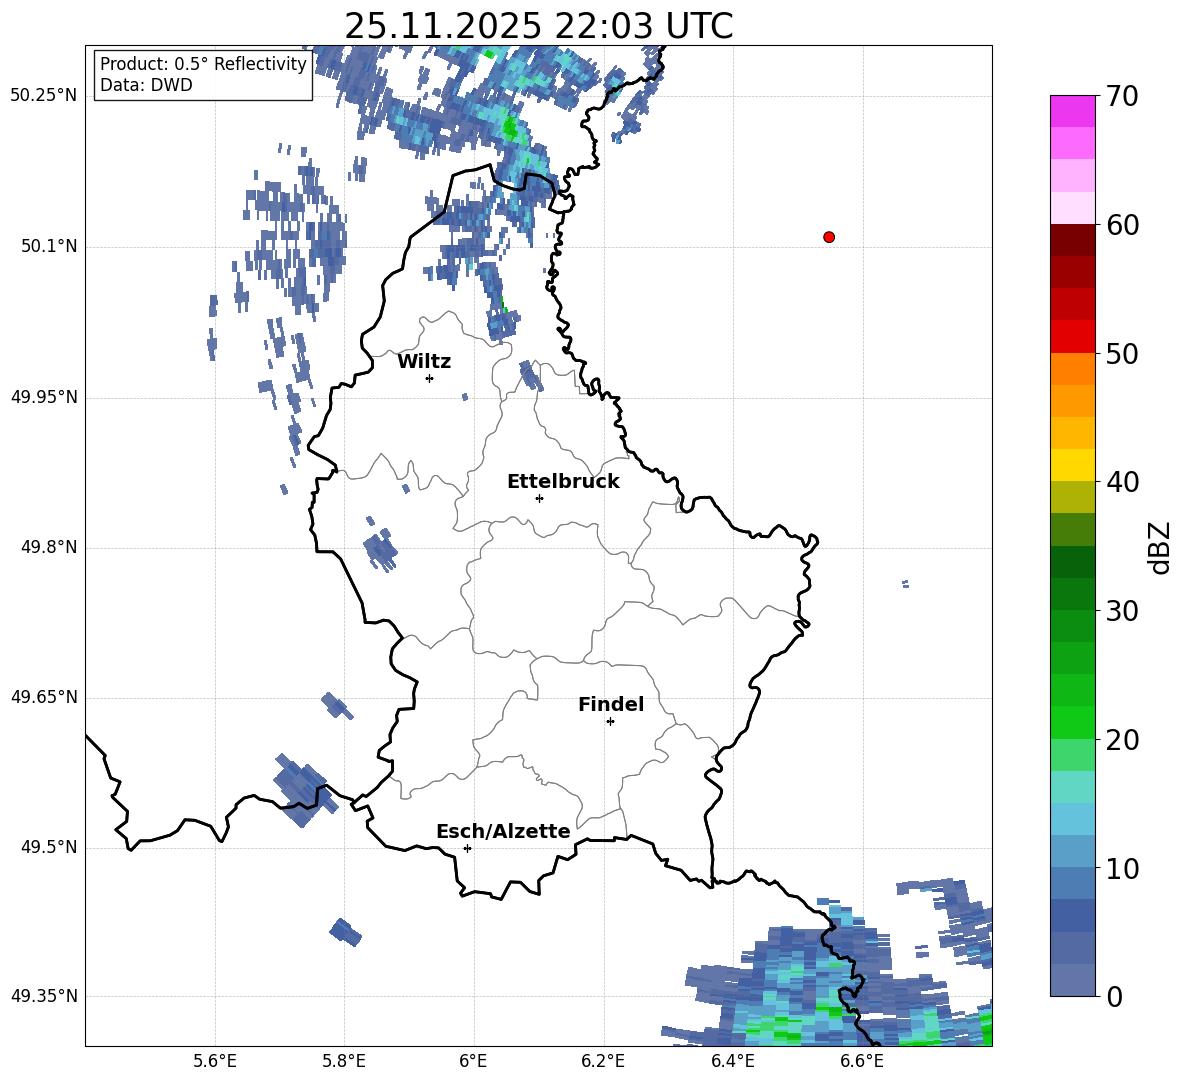Screen dimensions: 1184x1081
Task: Click the 49.95°N latitude label
Action: [44, 397]
